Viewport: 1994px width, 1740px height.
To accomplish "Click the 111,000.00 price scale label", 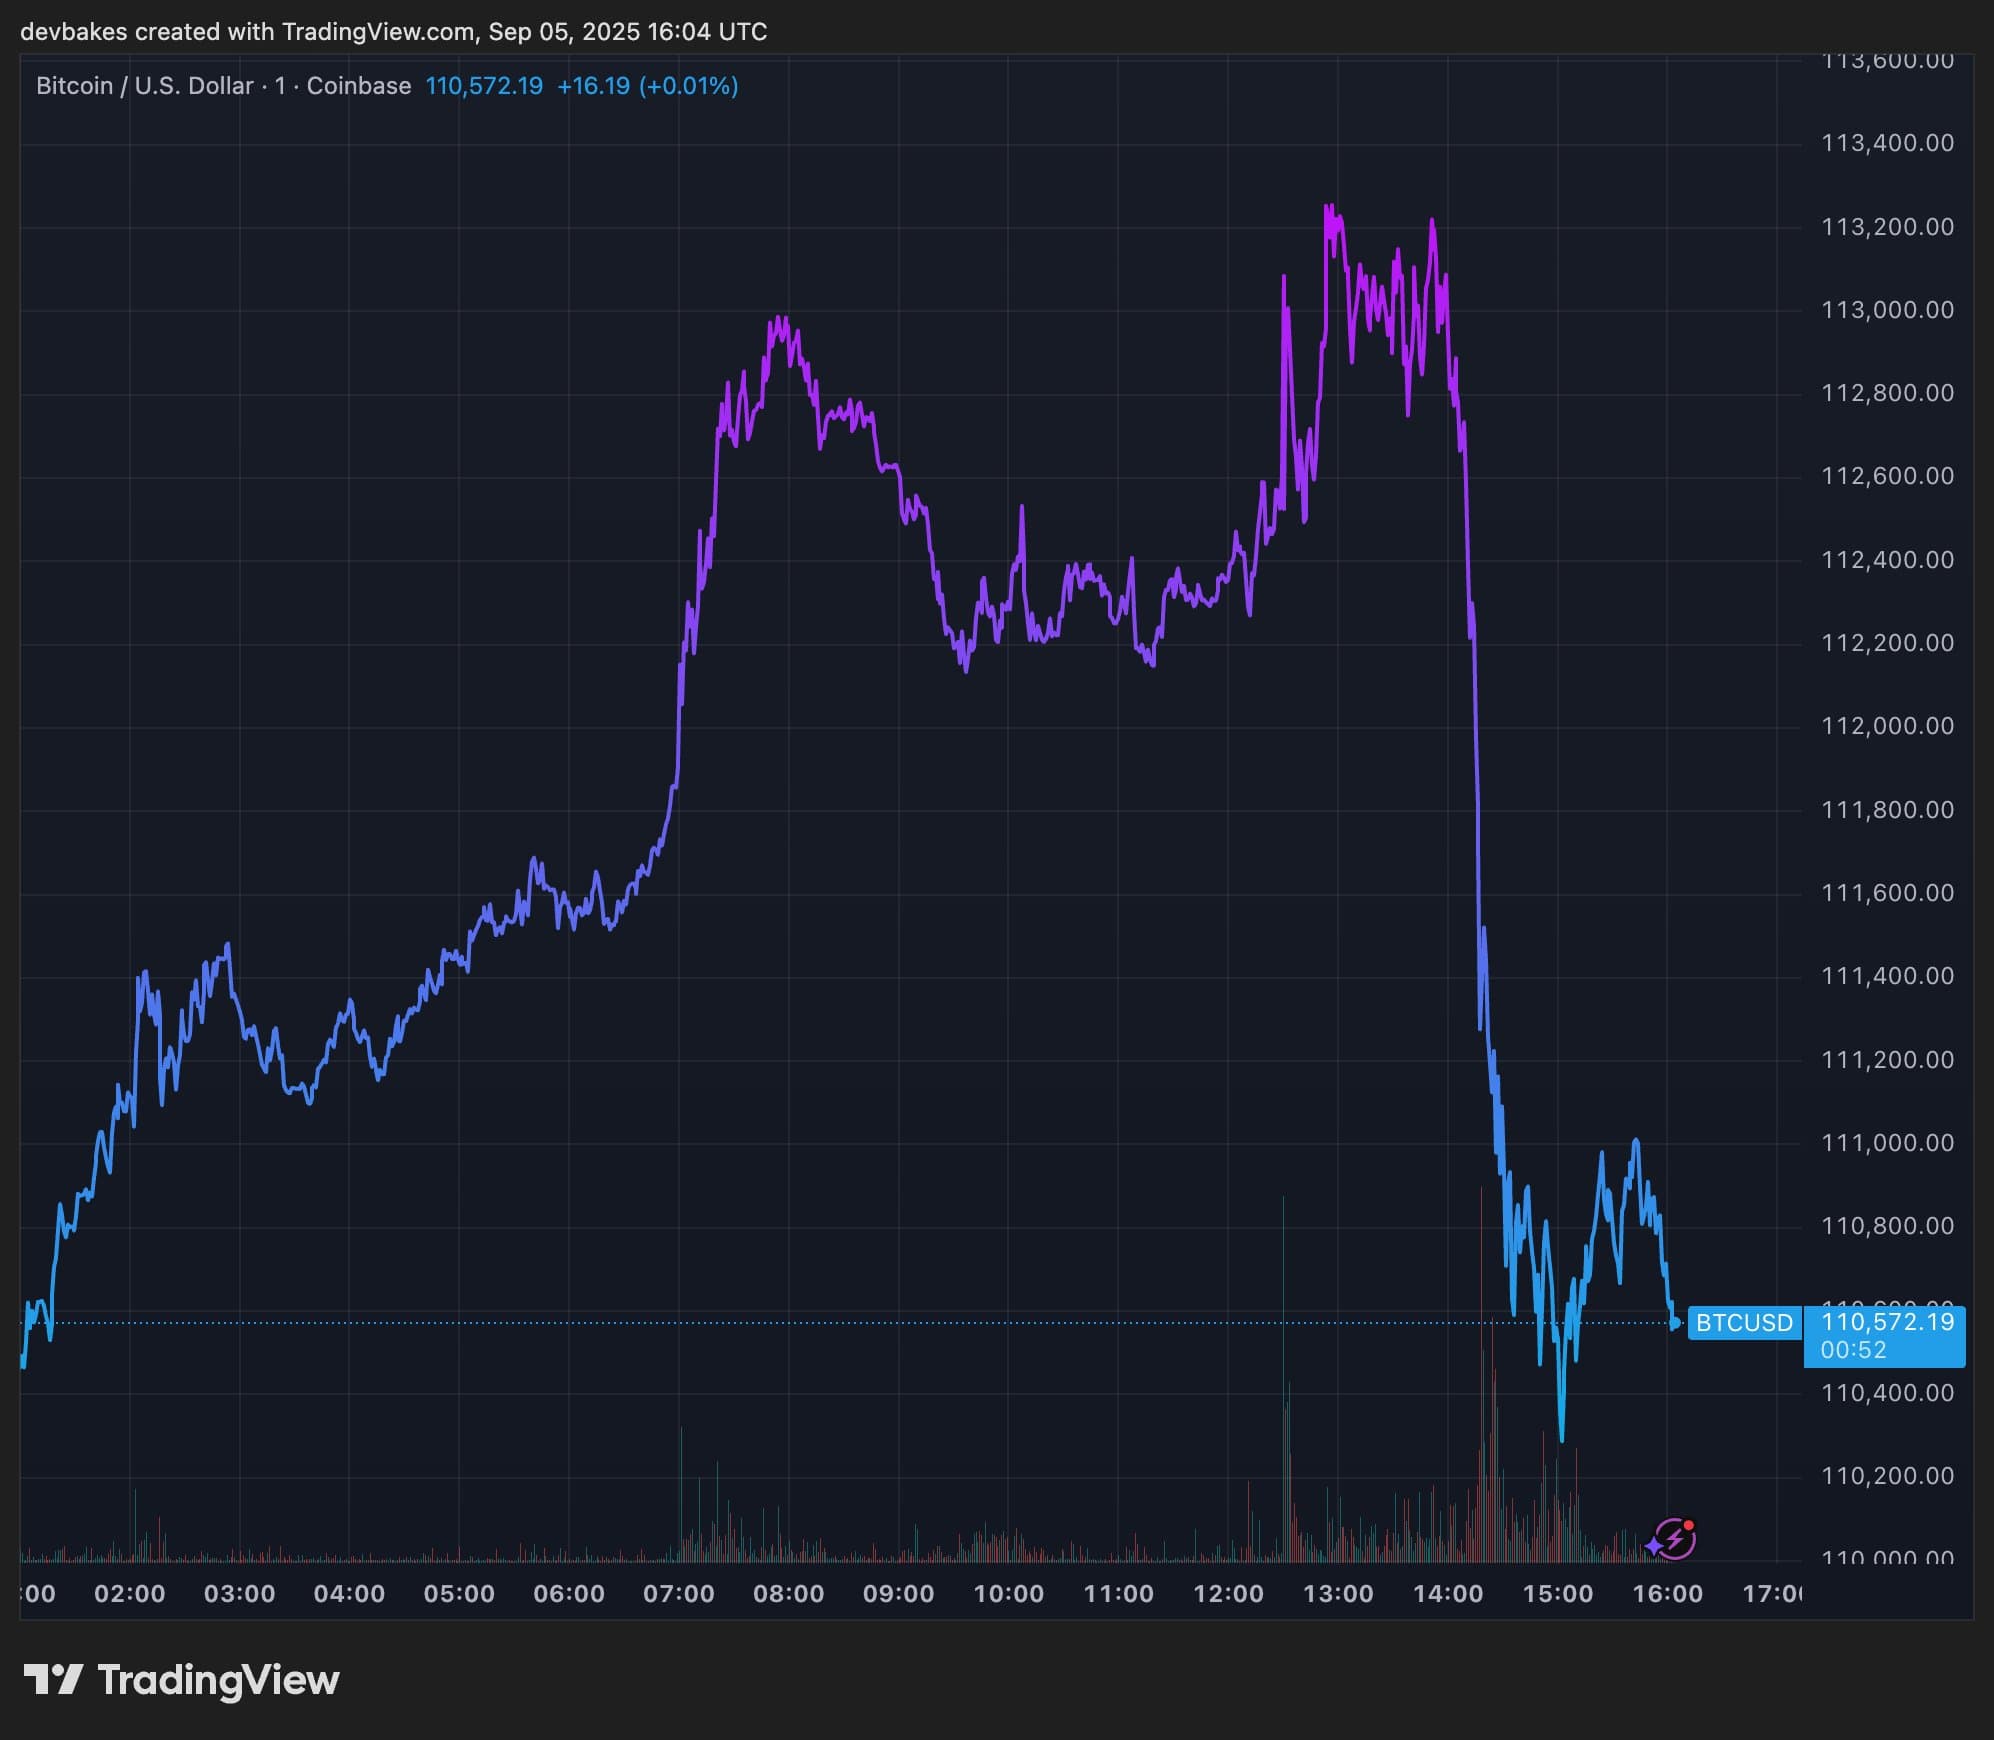I will tap(1886, 1142).
